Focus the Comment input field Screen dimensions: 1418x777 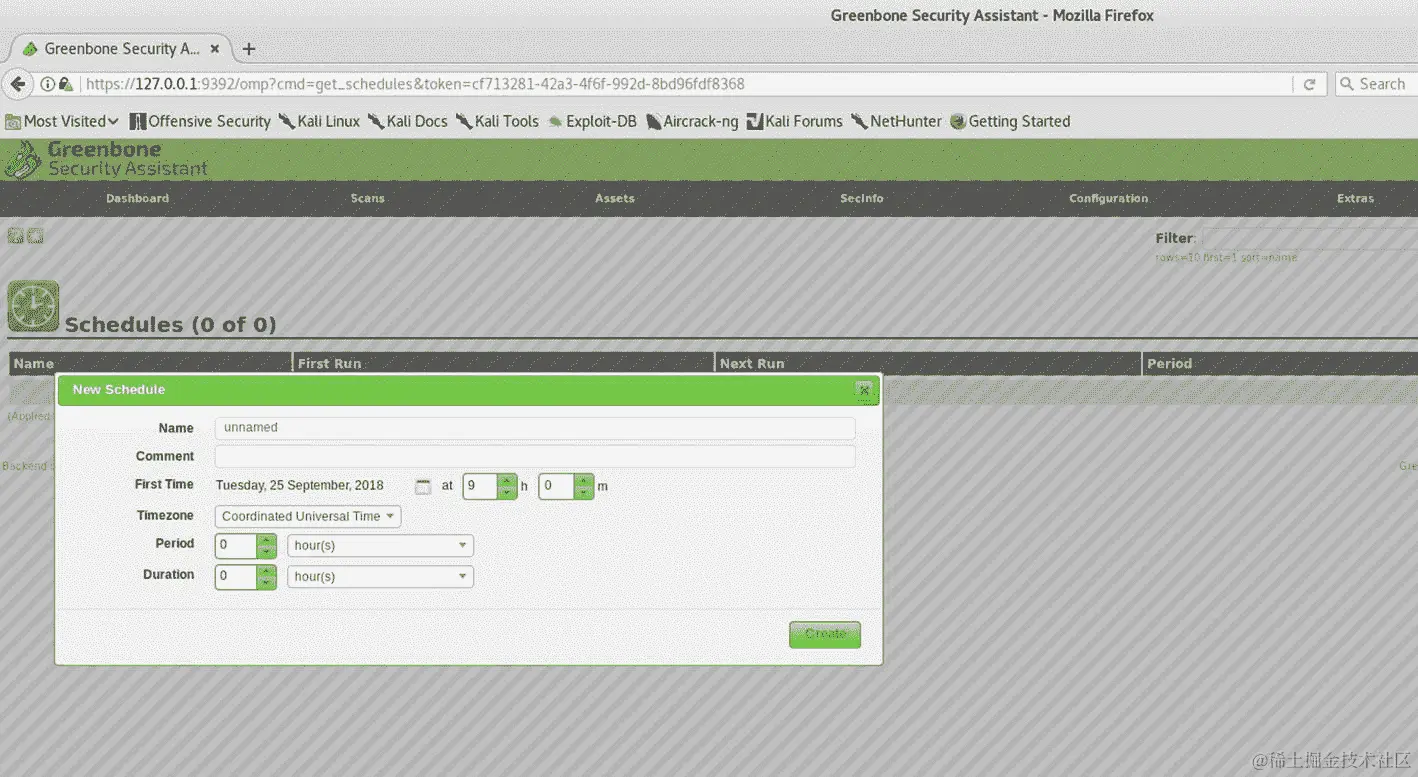[535, 456]
